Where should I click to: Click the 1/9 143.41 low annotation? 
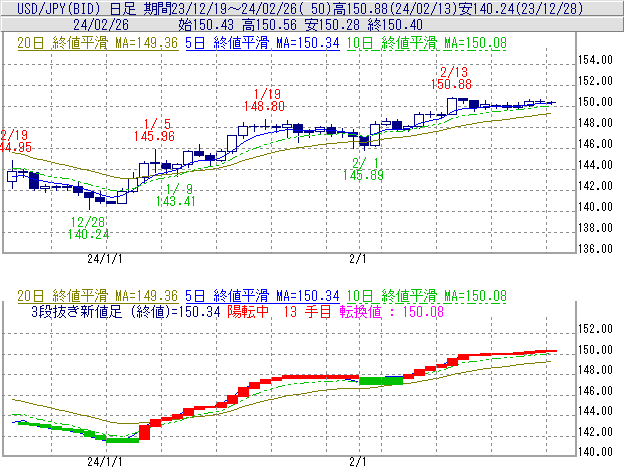(x=176, y=195)
